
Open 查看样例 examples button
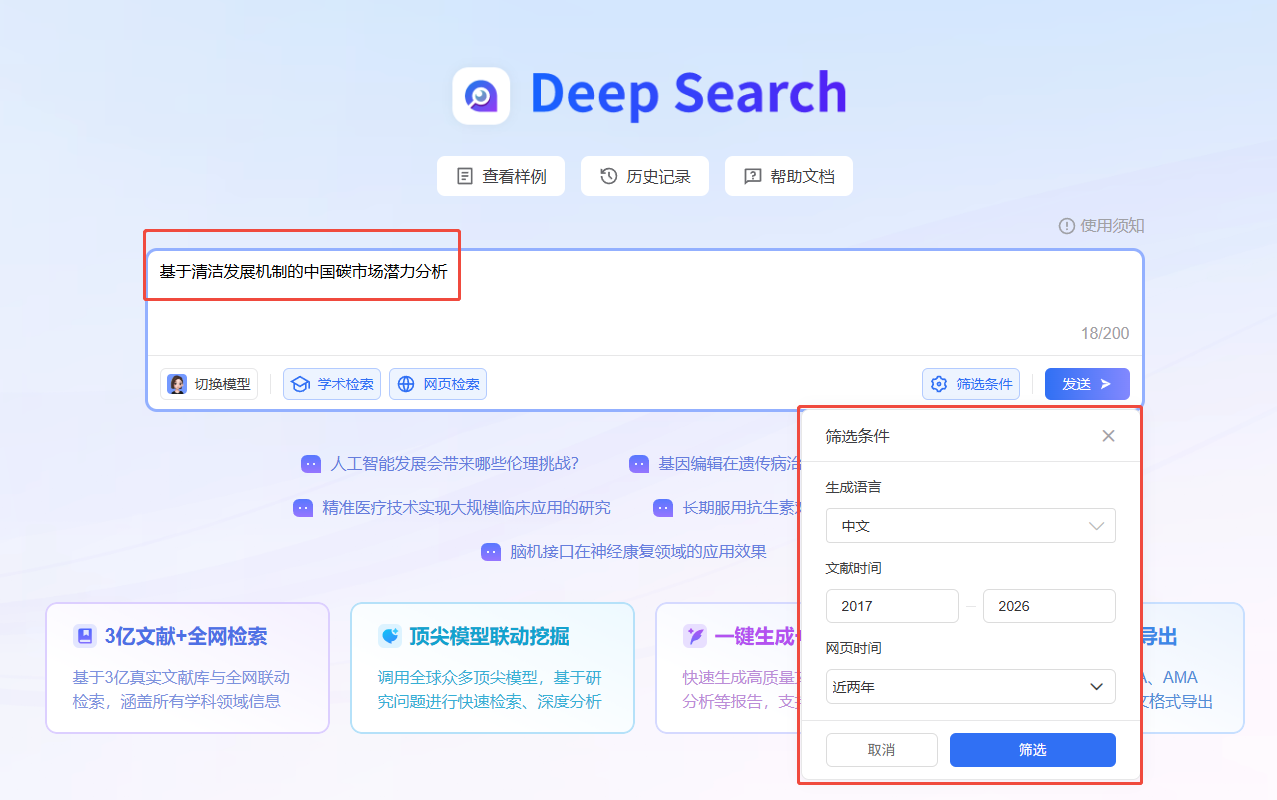(x=501, y=176)
